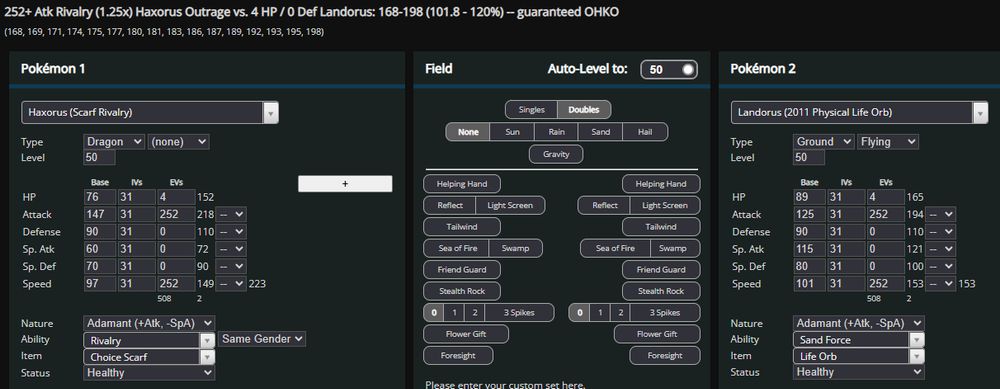The image size is (1000, 389).
Task: Open Pokémon 1 Rivalry ability dropdown
Action: [x=149, y=341]
